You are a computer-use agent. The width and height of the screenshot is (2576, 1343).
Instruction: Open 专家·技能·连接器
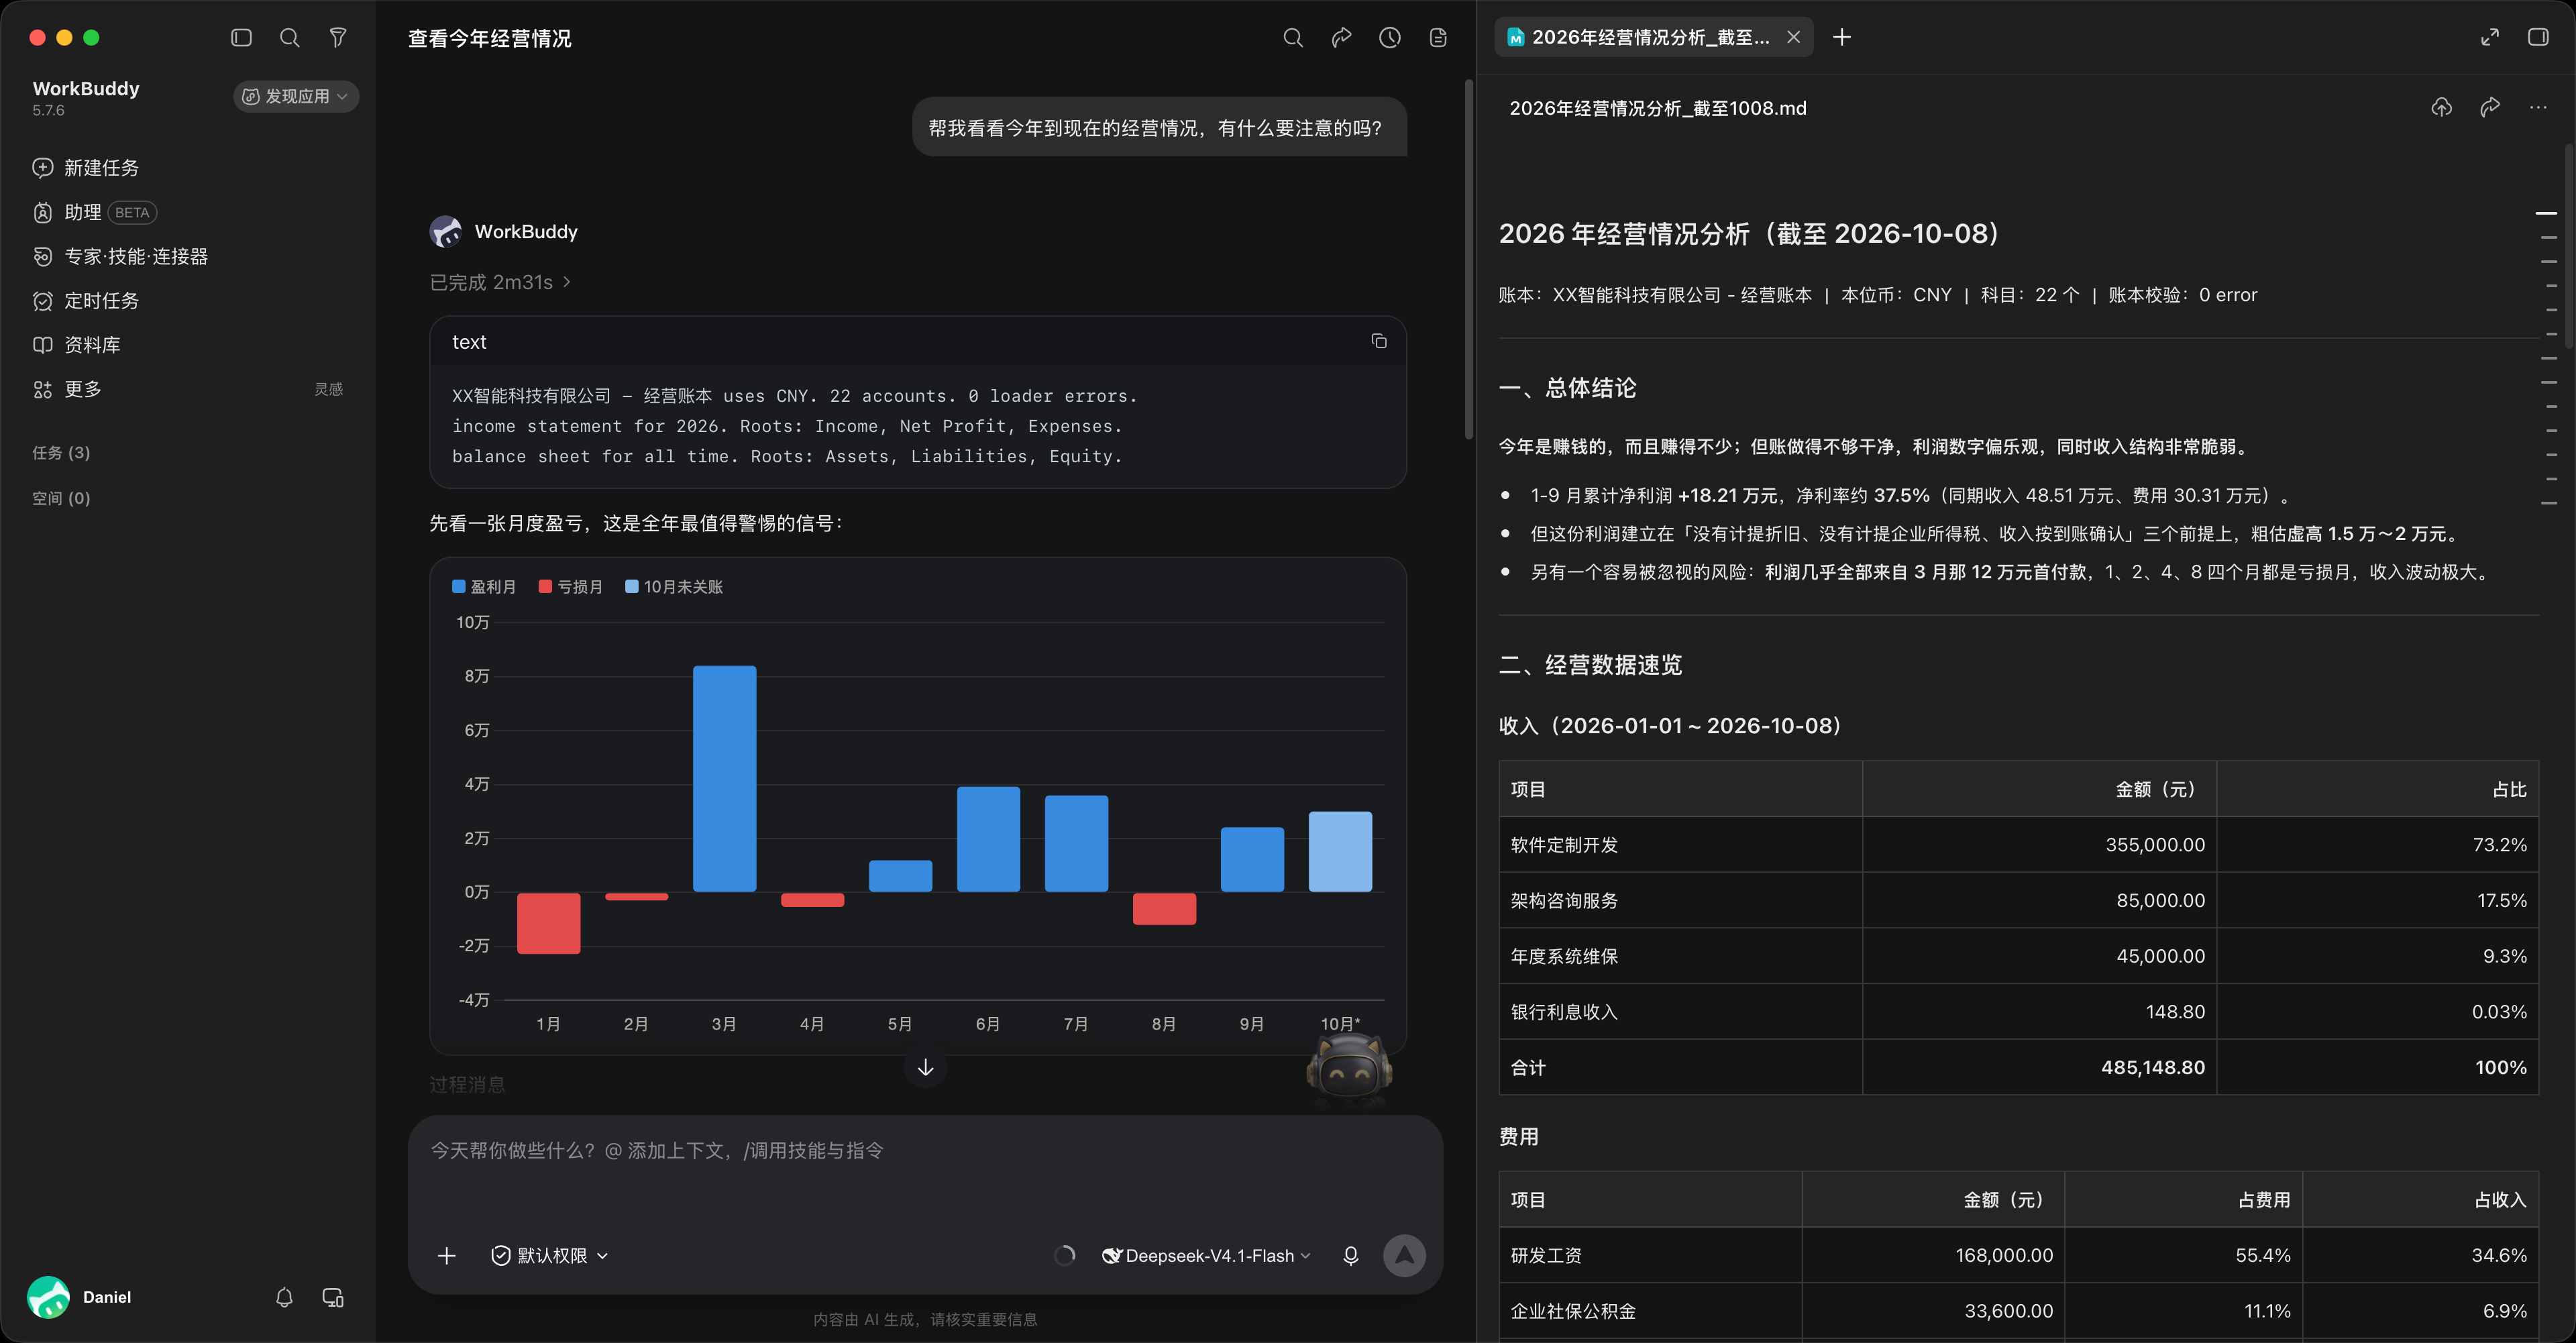[120, 256]
